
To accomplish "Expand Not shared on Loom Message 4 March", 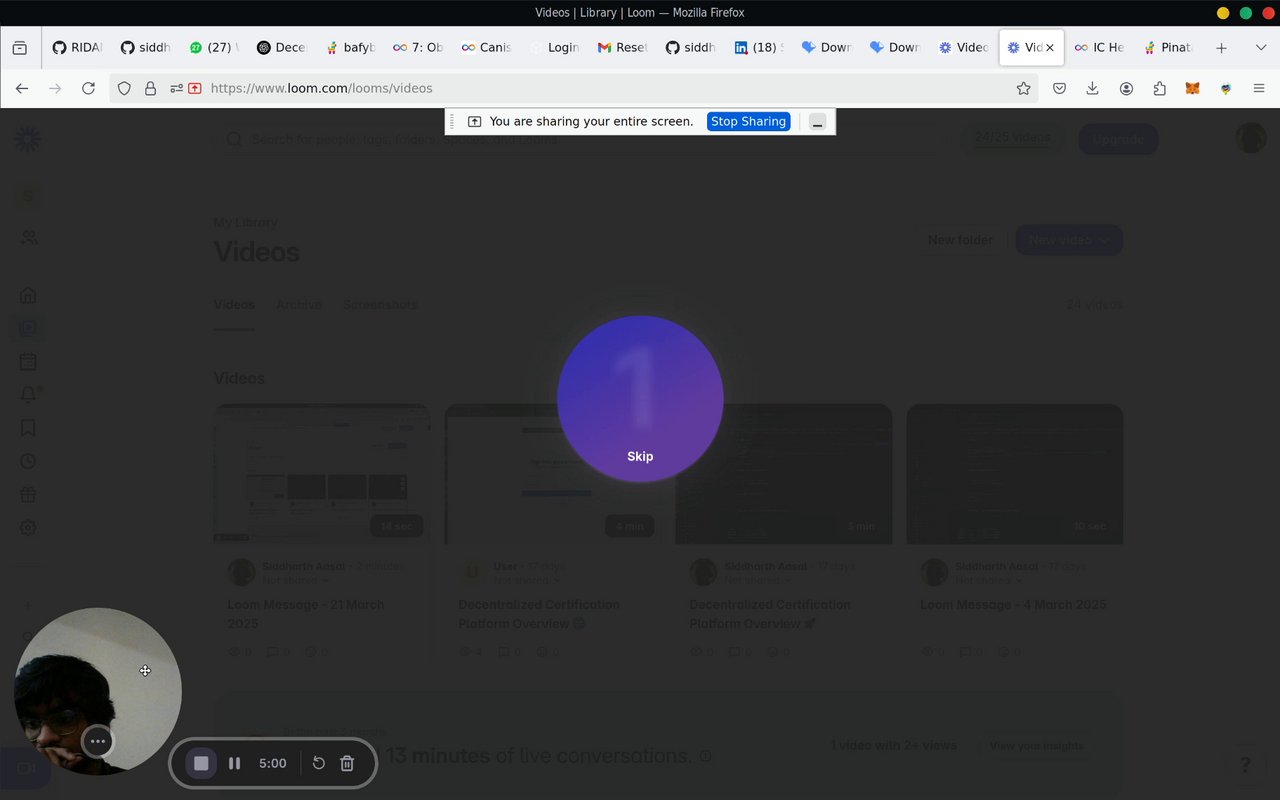I will tap(989, 580).
